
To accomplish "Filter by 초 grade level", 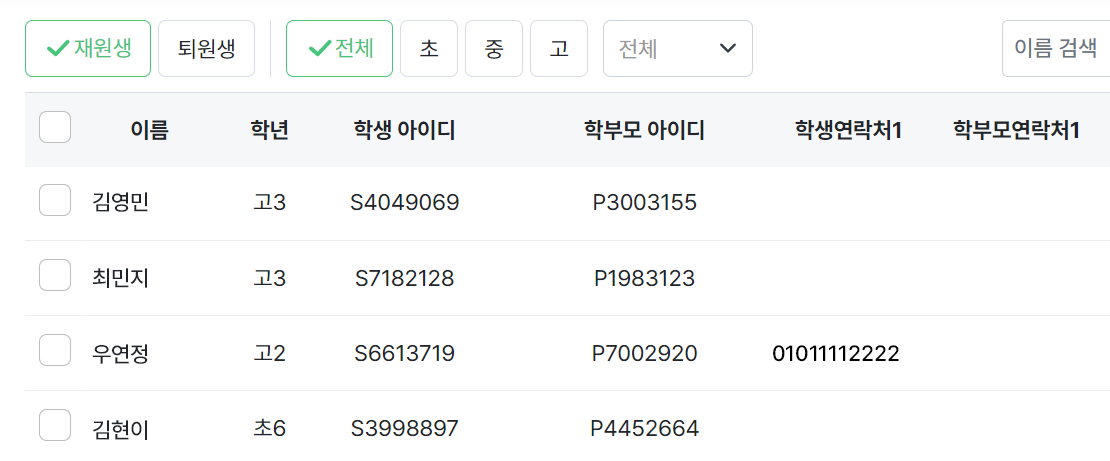I will pyautogui.click(x=429, y=49).
